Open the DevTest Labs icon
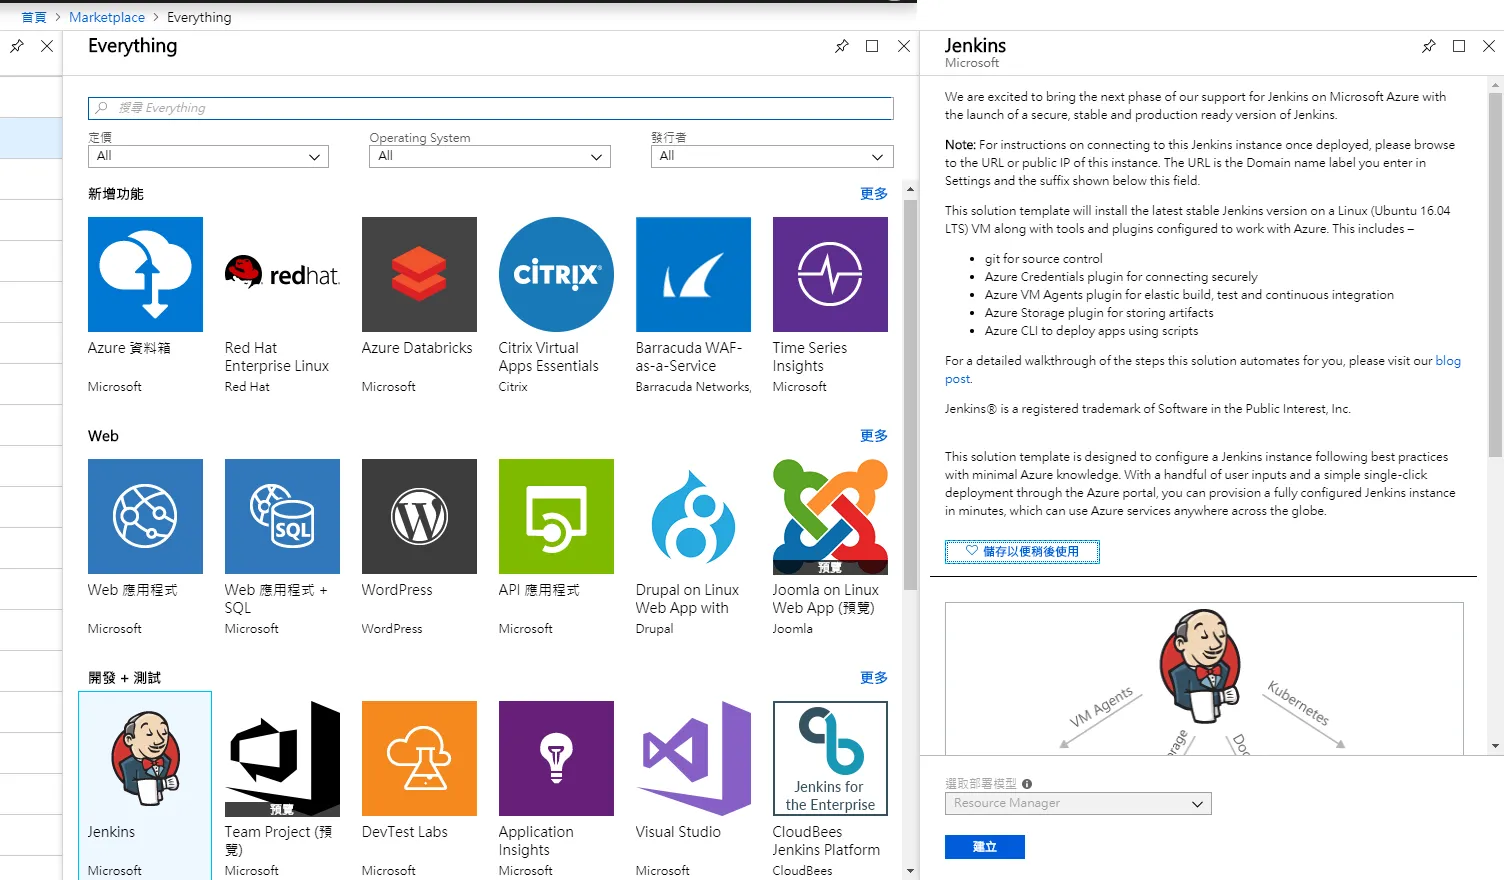Viewport: 1505px width, 880px height. pos(419,758)
